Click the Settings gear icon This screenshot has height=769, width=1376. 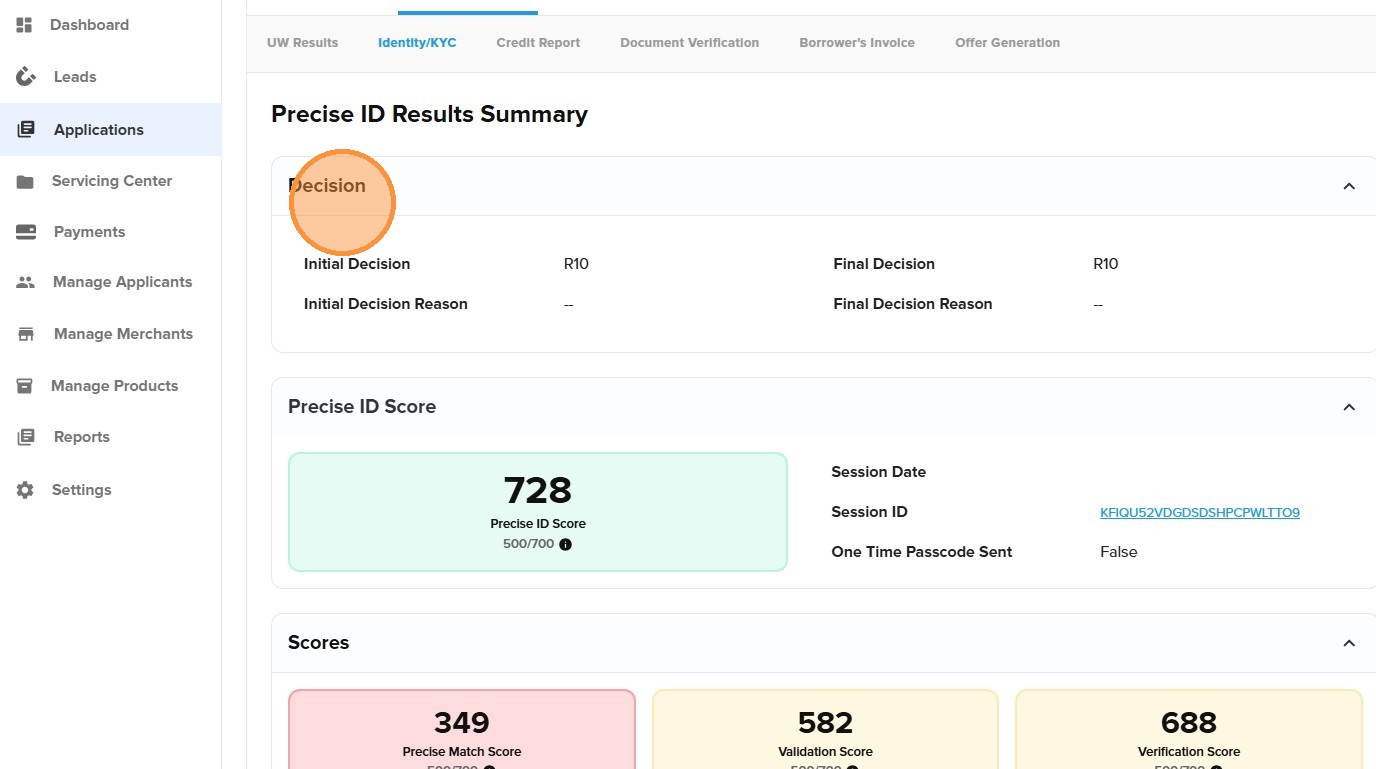pos(25,490)
